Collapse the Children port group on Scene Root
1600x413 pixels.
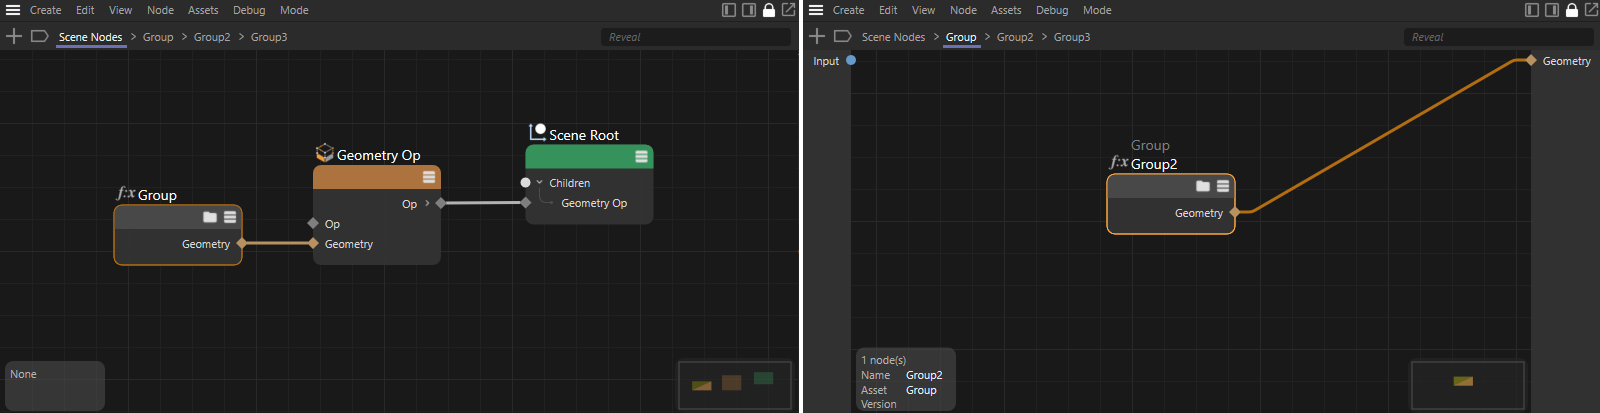point(540,183)
